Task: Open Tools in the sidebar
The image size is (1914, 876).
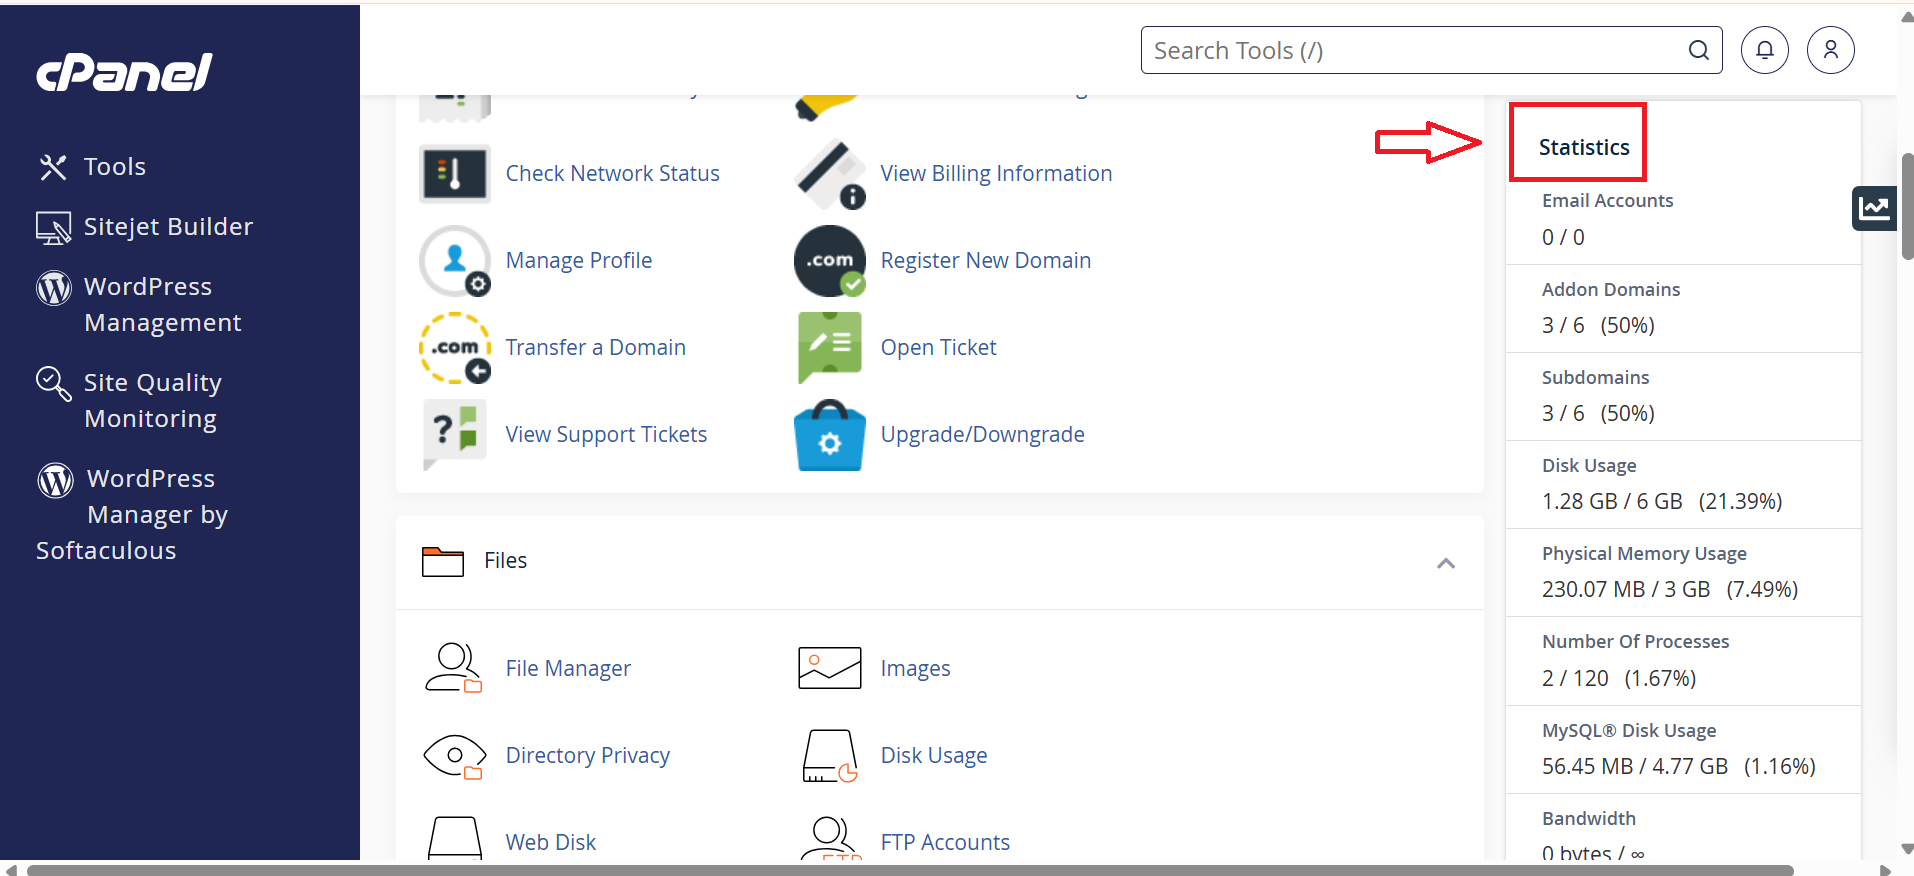Action: 114,167
